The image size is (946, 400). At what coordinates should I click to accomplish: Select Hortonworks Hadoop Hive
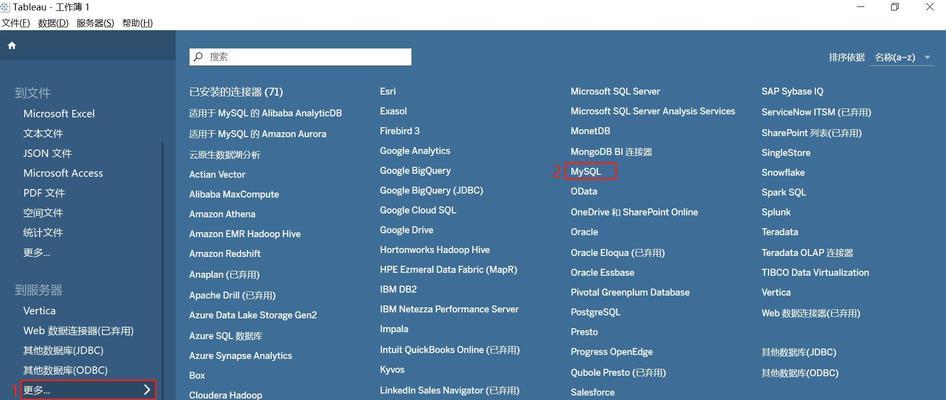tap(435, 250)
